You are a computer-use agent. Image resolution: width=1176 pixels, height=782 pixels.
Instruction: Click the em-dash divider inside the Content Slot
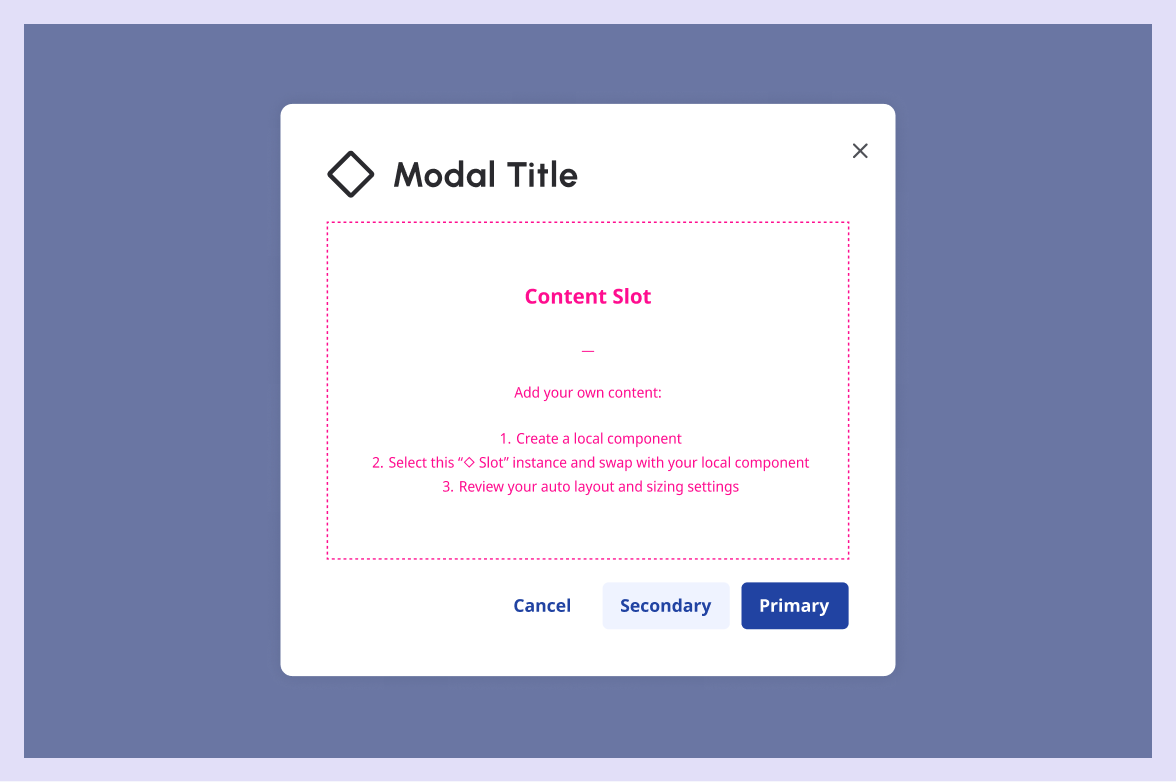[588, 351]
